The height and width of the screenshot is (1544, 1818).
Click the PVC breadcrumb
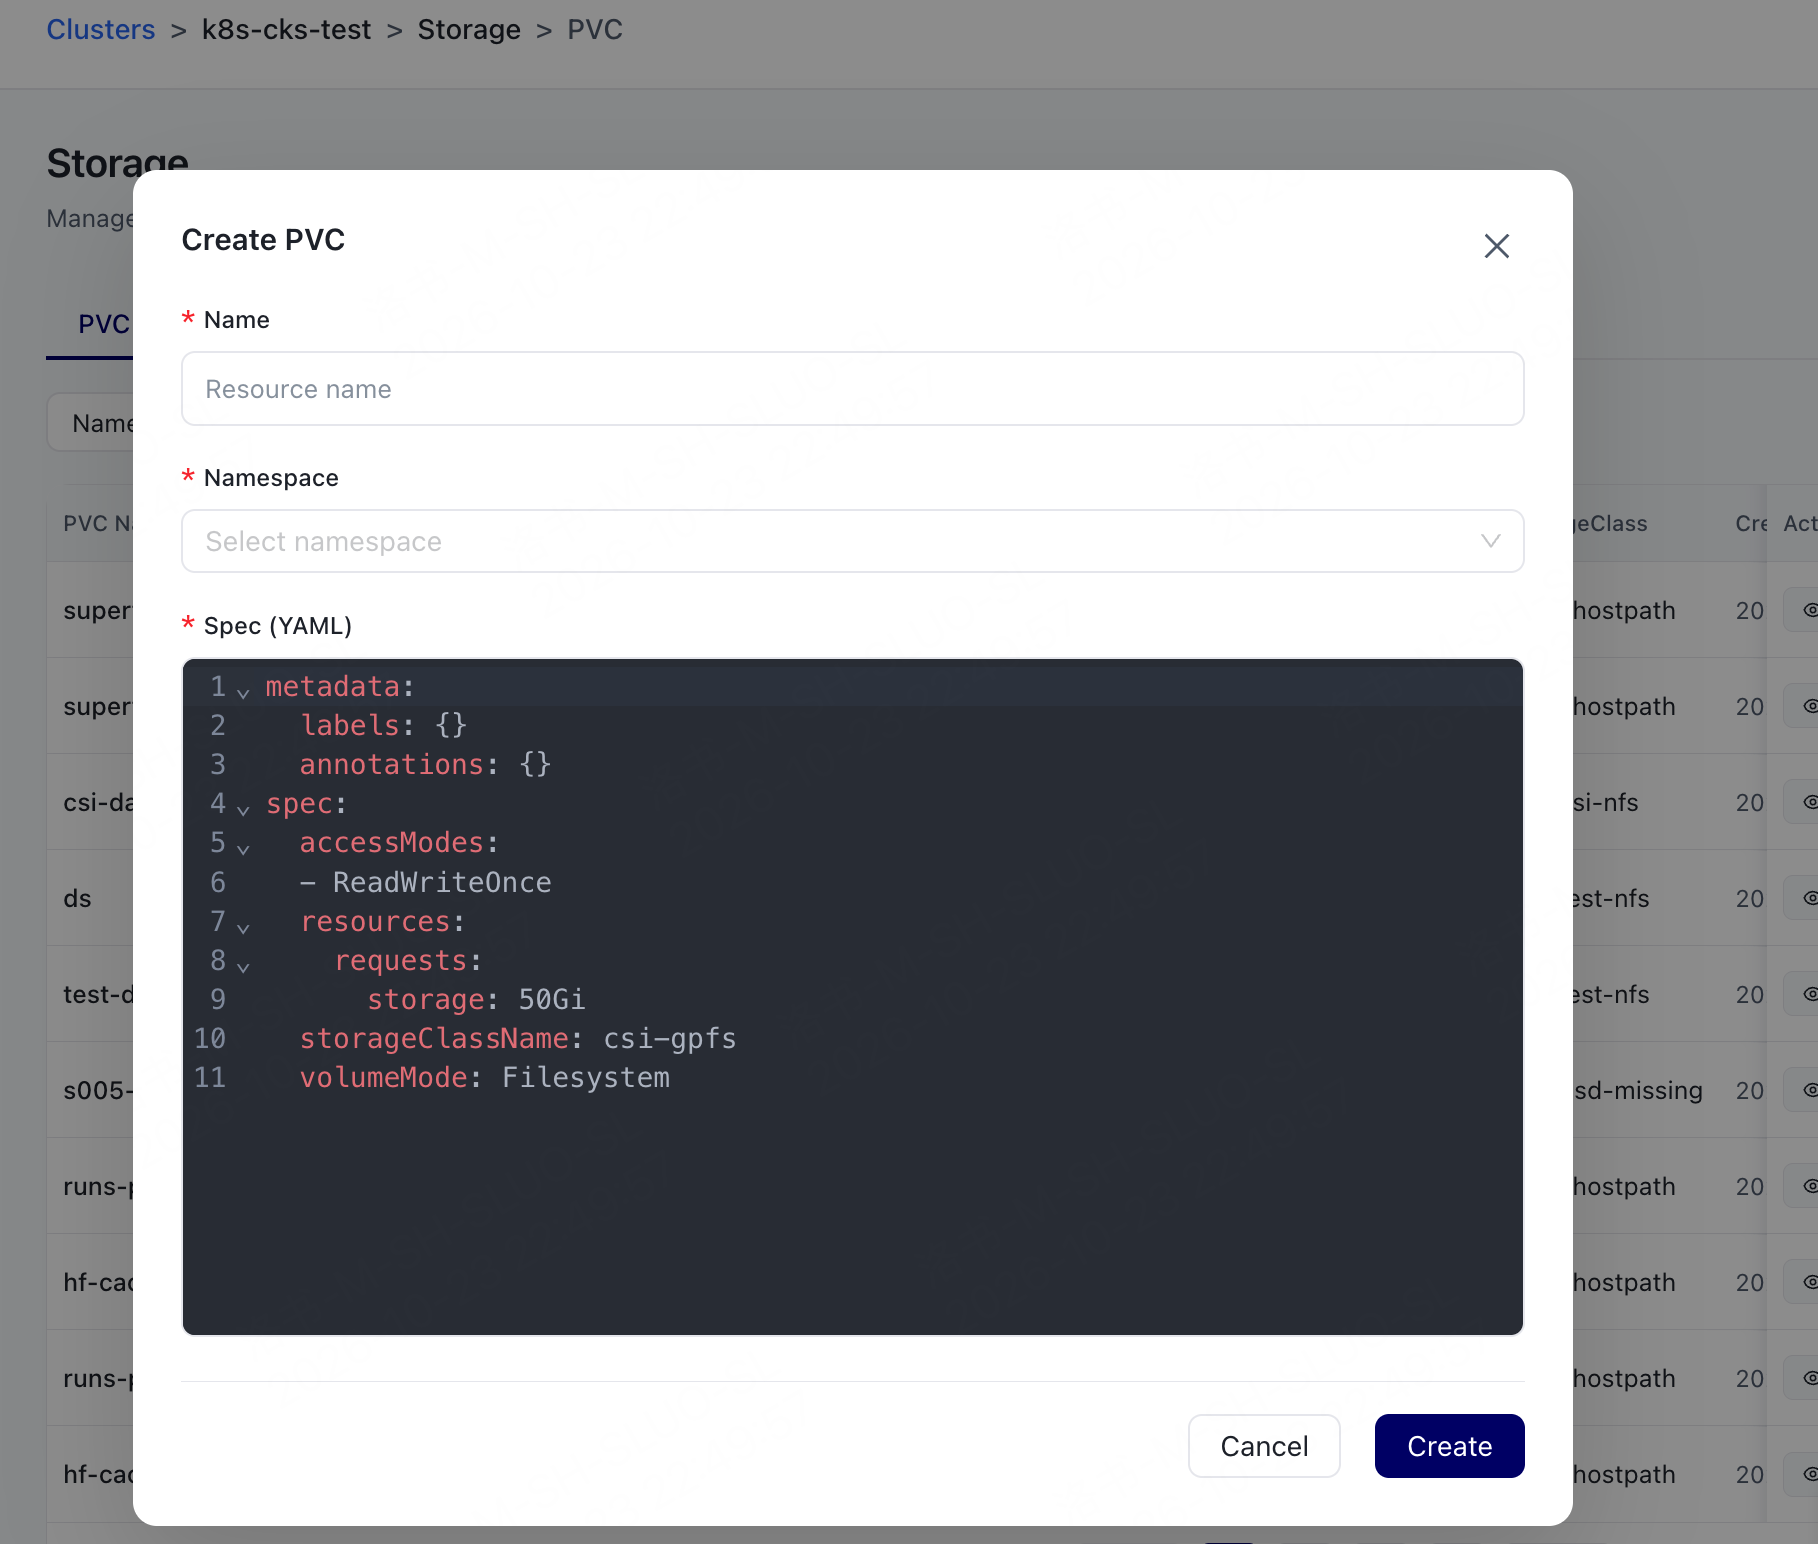(x=595, y=30)
